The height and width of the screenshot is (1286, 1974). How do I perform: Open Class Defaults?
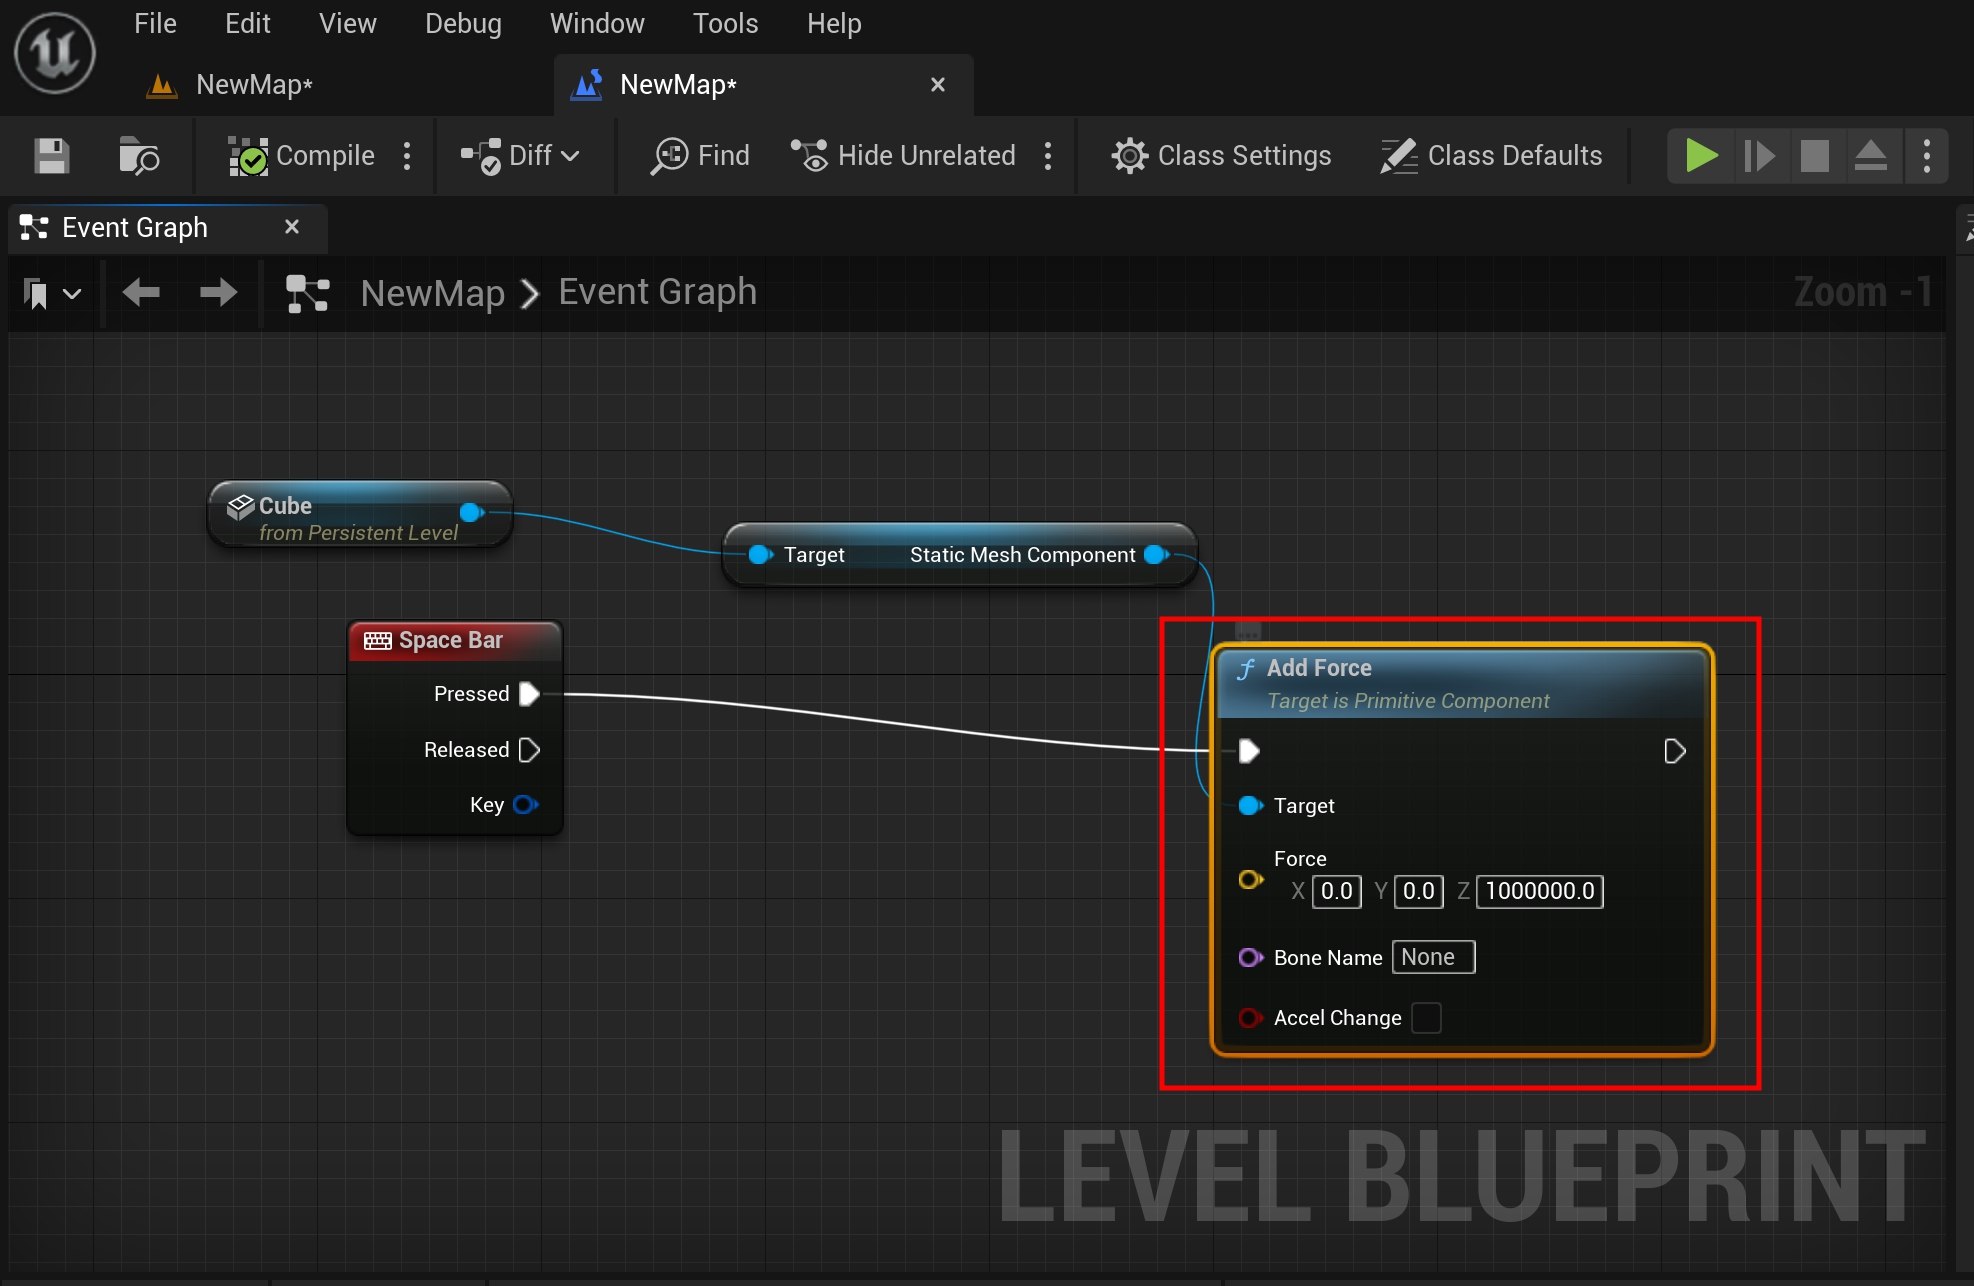(1491, 156)
